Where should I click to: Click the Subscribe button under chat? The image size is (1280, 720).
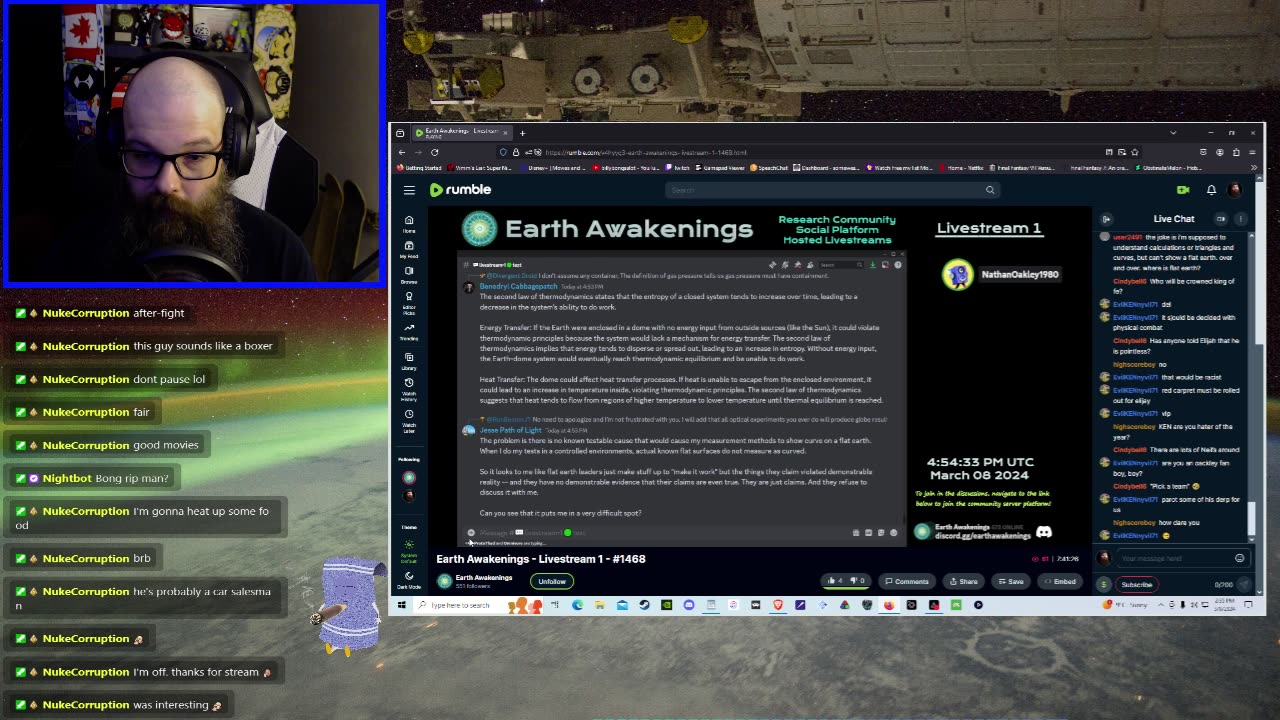[x=1136, y=584]
